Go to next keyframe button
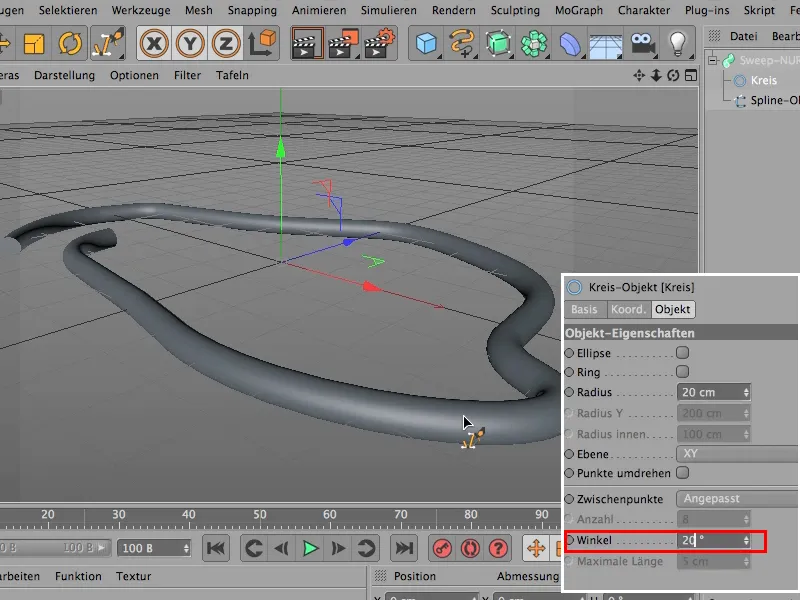This screenshot has width=800, height=600. 366,548
